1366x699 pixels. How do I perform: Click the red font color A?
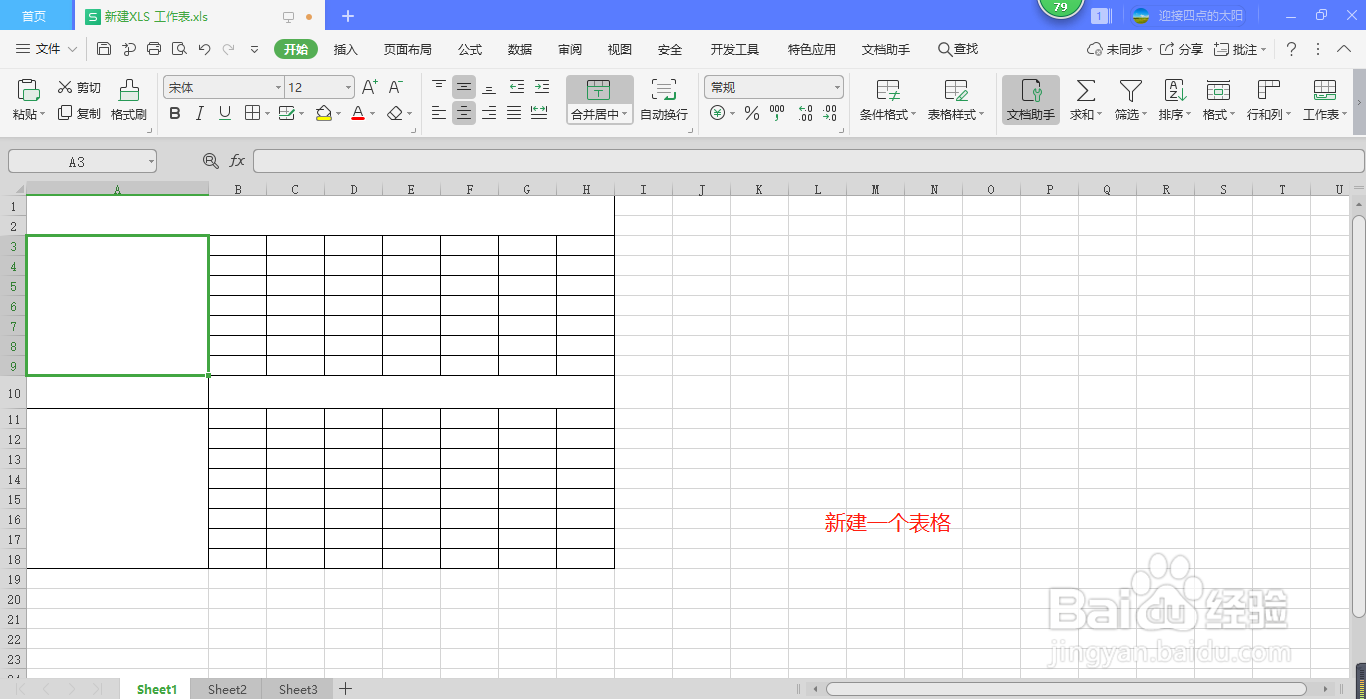pos(358,113)
